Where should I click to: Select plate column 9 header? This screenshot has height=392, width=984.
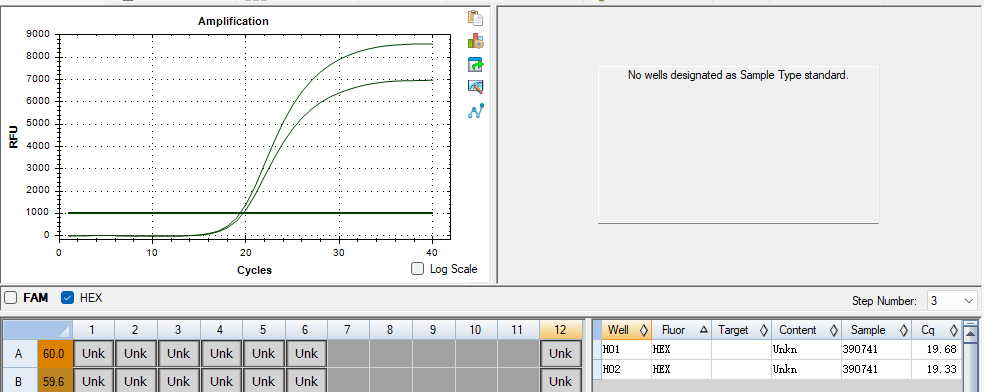pyautogui.click(x=433, y=329)
